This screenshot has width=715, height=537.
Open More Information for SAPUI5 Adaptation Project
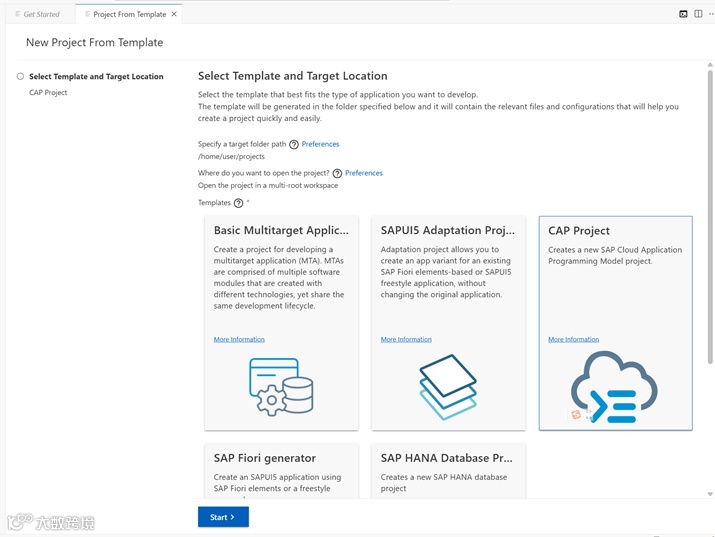click(406, 340)
